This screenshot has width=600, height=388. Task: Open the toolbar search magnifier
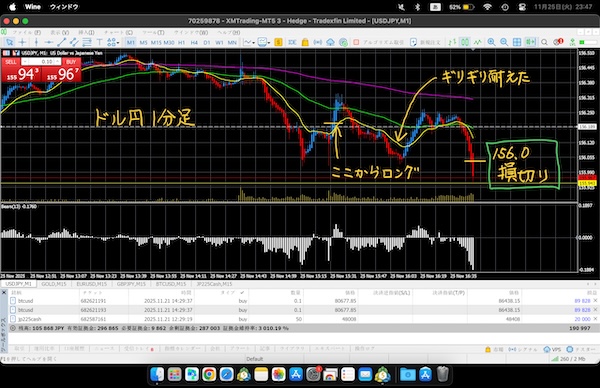pos(544,42)
